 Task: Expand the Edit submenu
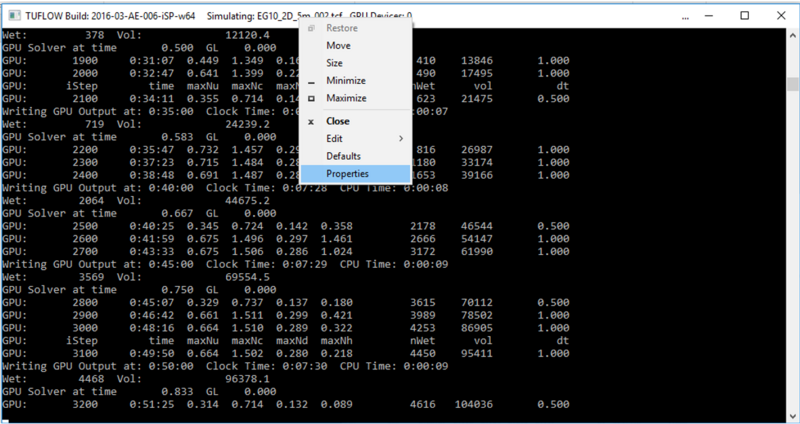tap(355, 139)
